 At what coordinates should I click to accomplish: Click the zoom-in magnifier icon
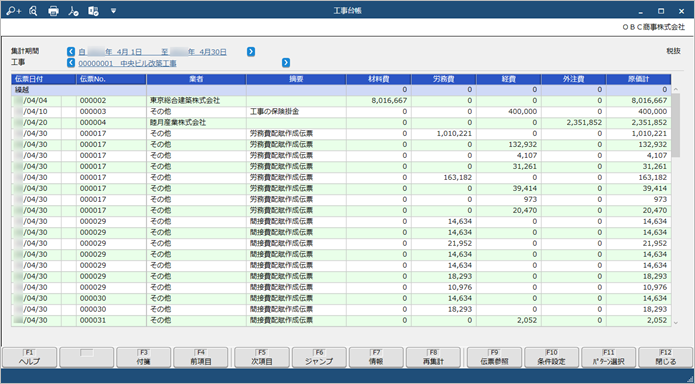13,11
